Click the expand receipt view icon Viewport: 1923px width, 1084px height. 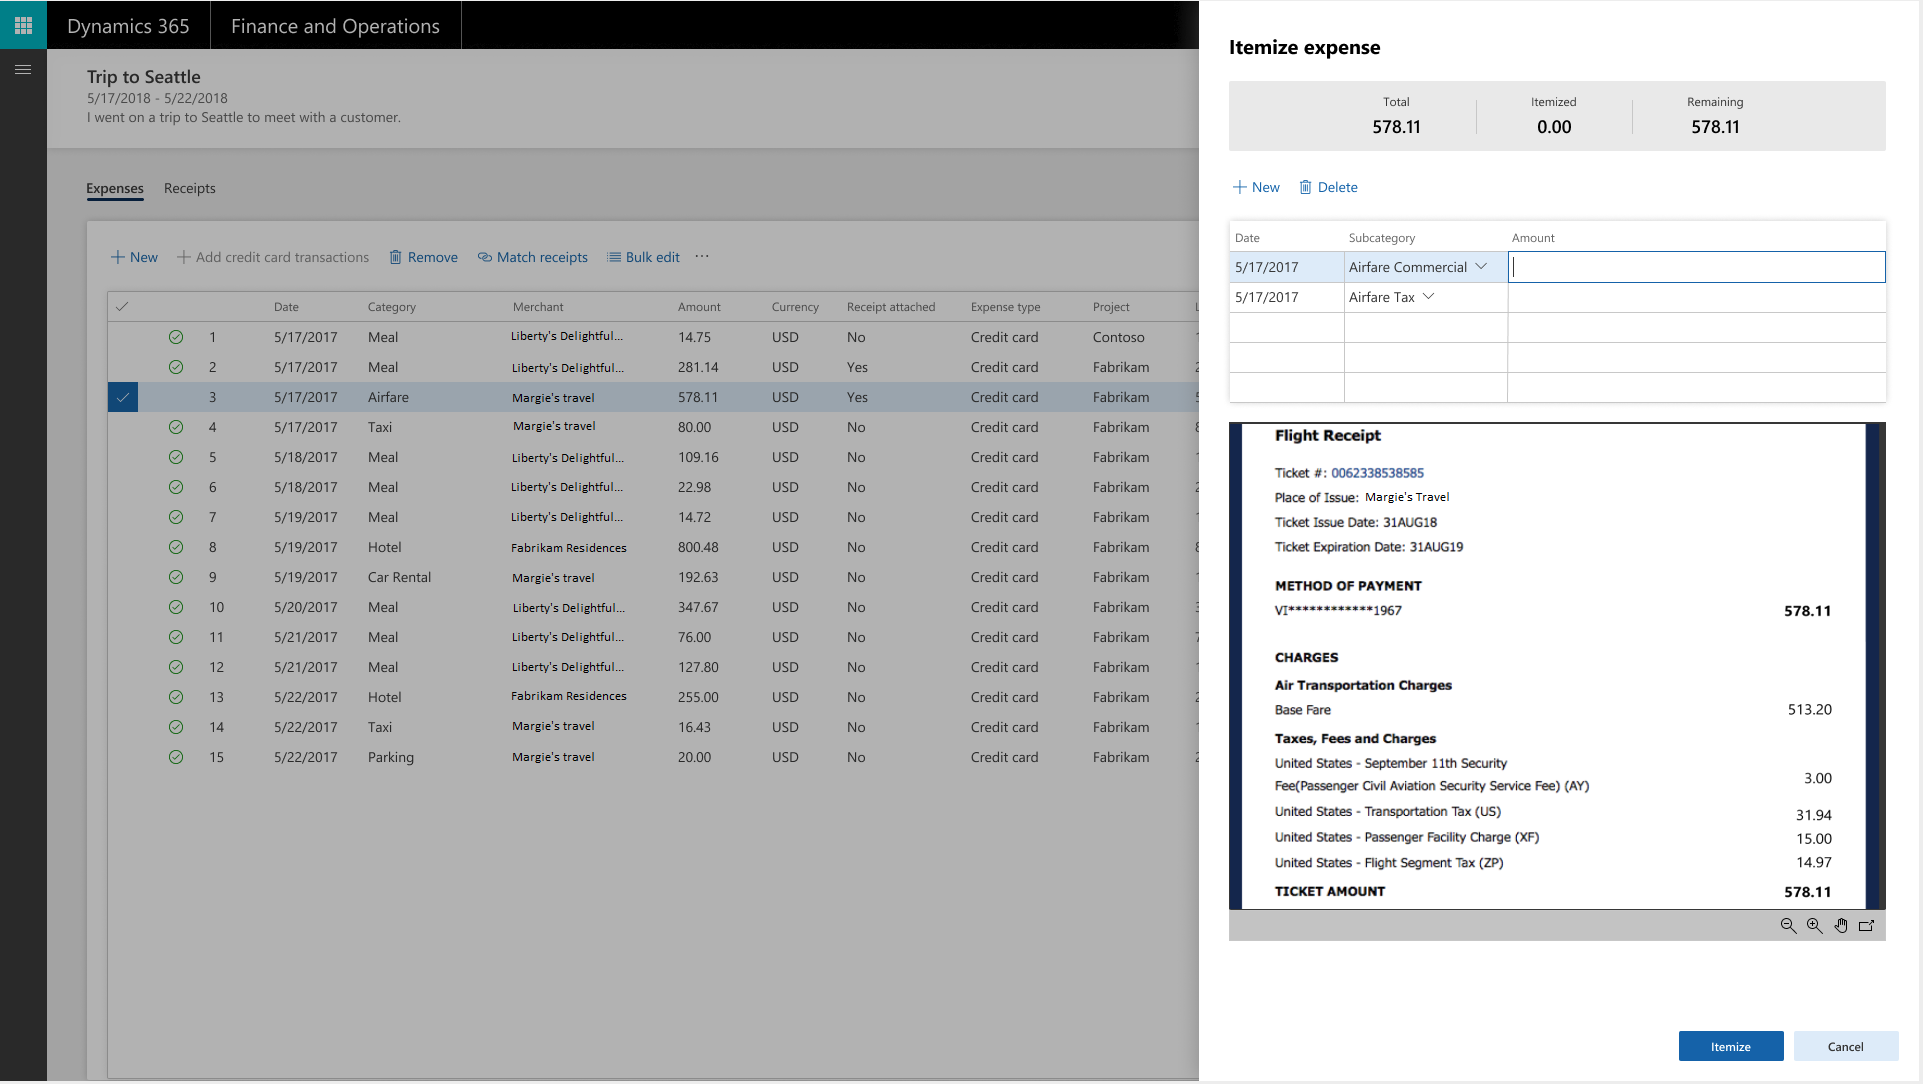(1871, 924)
